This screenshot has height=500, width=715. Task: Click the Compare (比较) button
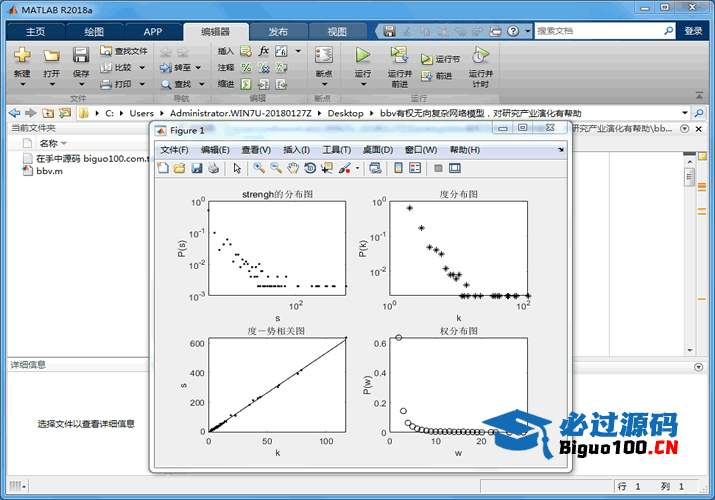pos(117,67)
